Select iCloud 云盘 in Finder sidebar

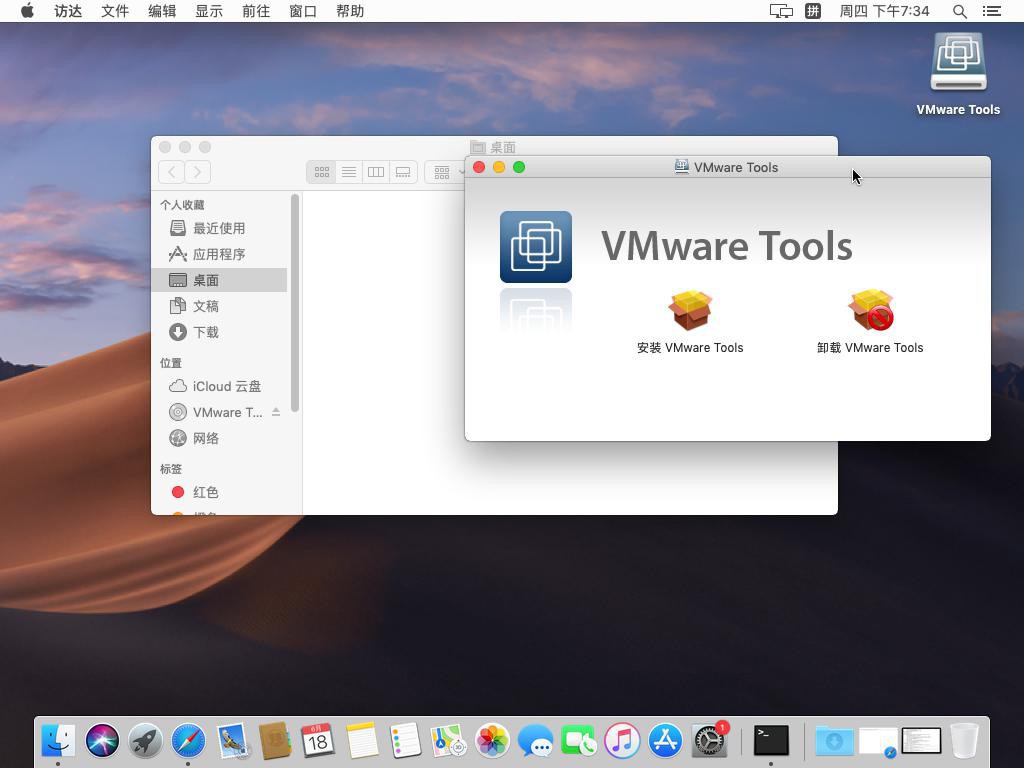click(221, 386)
